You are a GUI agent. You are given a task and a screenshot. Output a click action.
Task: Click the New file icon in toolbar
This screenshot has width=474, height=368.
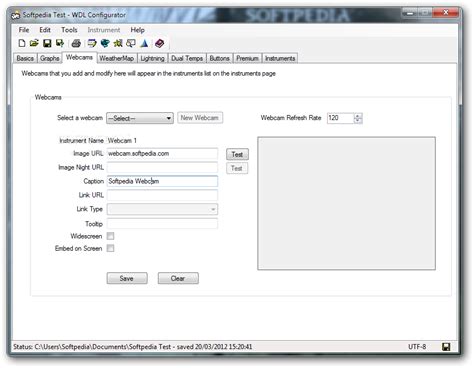tap(22, 43)
